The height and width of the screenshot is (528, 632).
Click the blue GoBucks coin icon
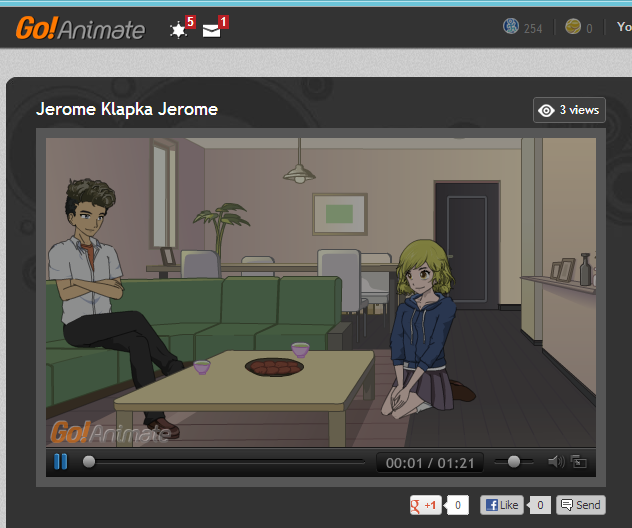[x=511, y=26]
